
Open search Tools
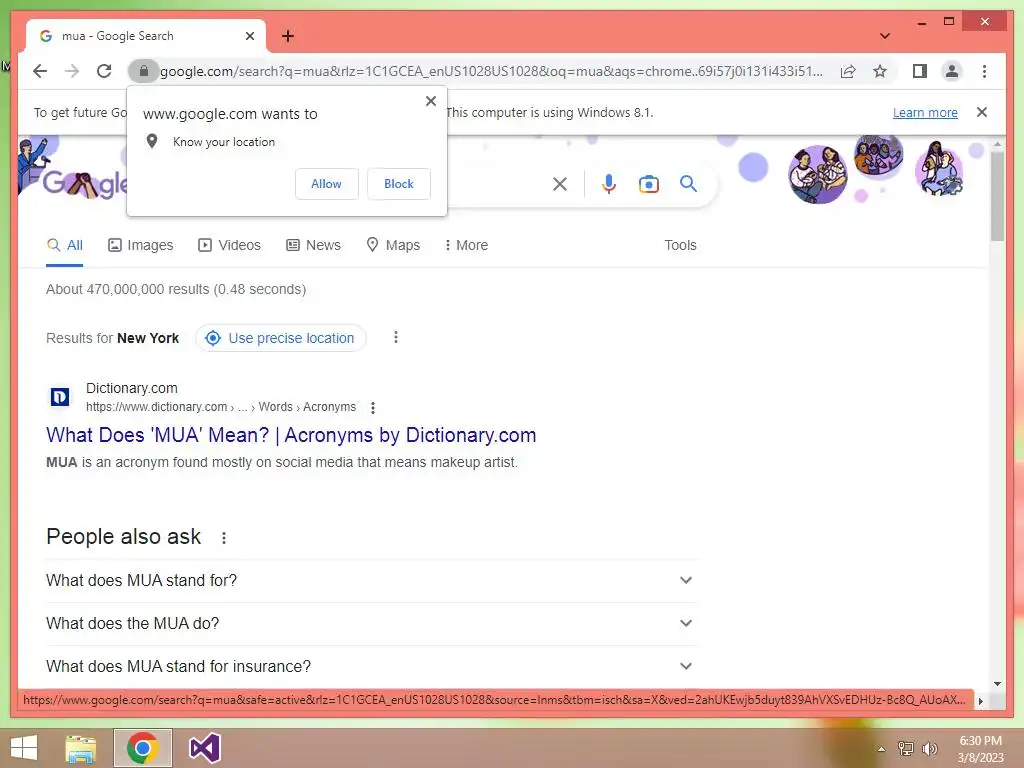[x=680, y=245]
